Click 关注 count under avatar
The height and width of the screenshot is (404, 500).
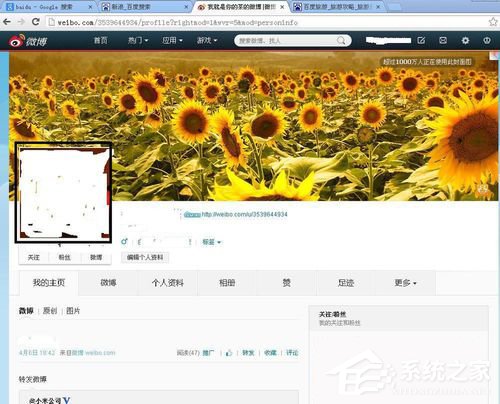point(34,257)
